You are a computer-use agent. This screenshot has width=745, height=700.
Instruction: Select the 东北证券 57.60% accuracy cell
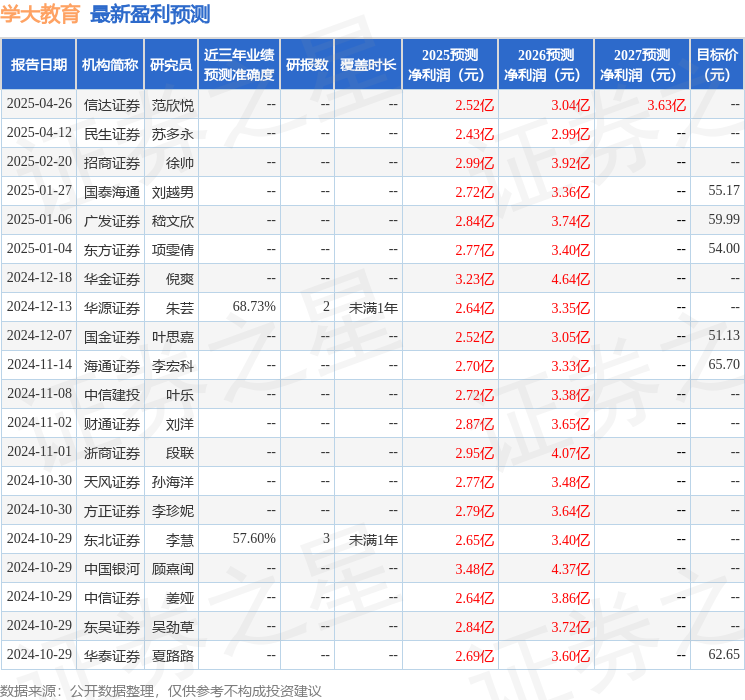[x=254, y=538]
